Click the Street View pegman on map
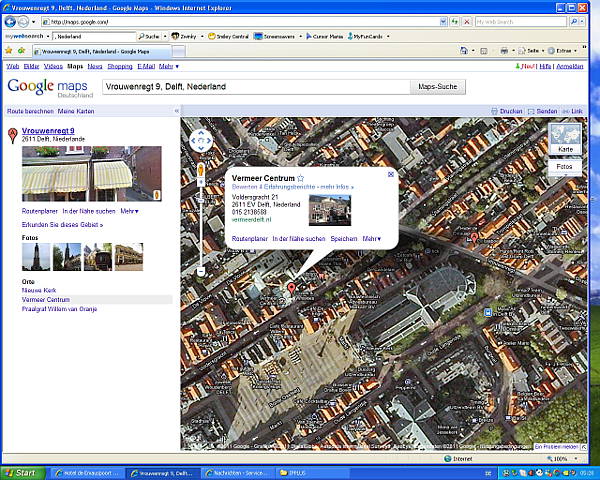The width and height of the screenshot is (600, 480). coord(201,170)
